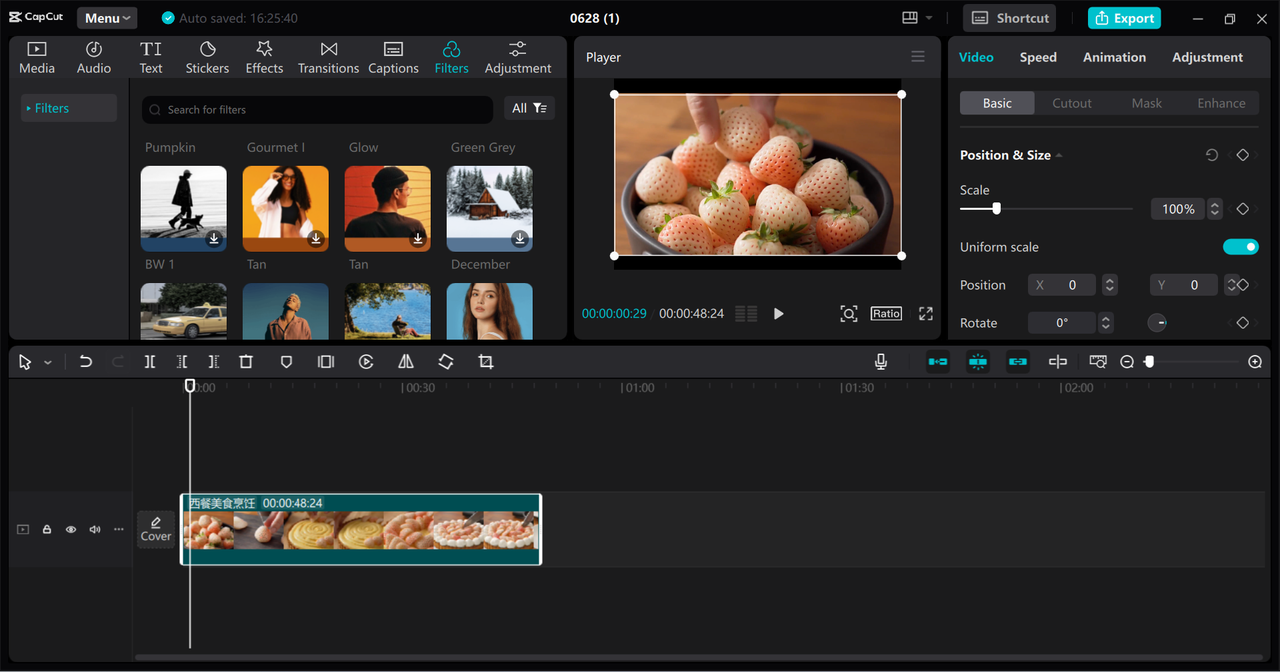1280x672 pixels.
Task: Click the Undo arrow in timeline toolbar
Action: 86,362
